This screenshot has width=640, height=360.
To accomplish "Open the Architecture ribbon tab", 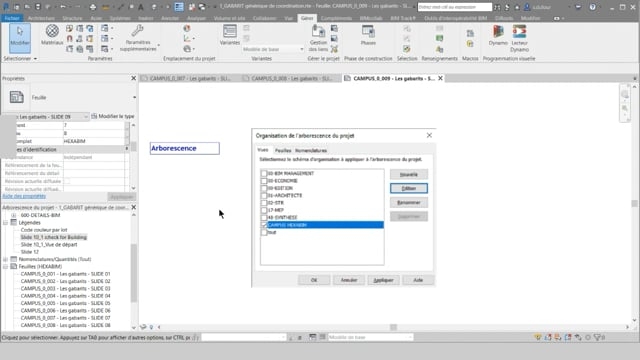I will (41, 18).
